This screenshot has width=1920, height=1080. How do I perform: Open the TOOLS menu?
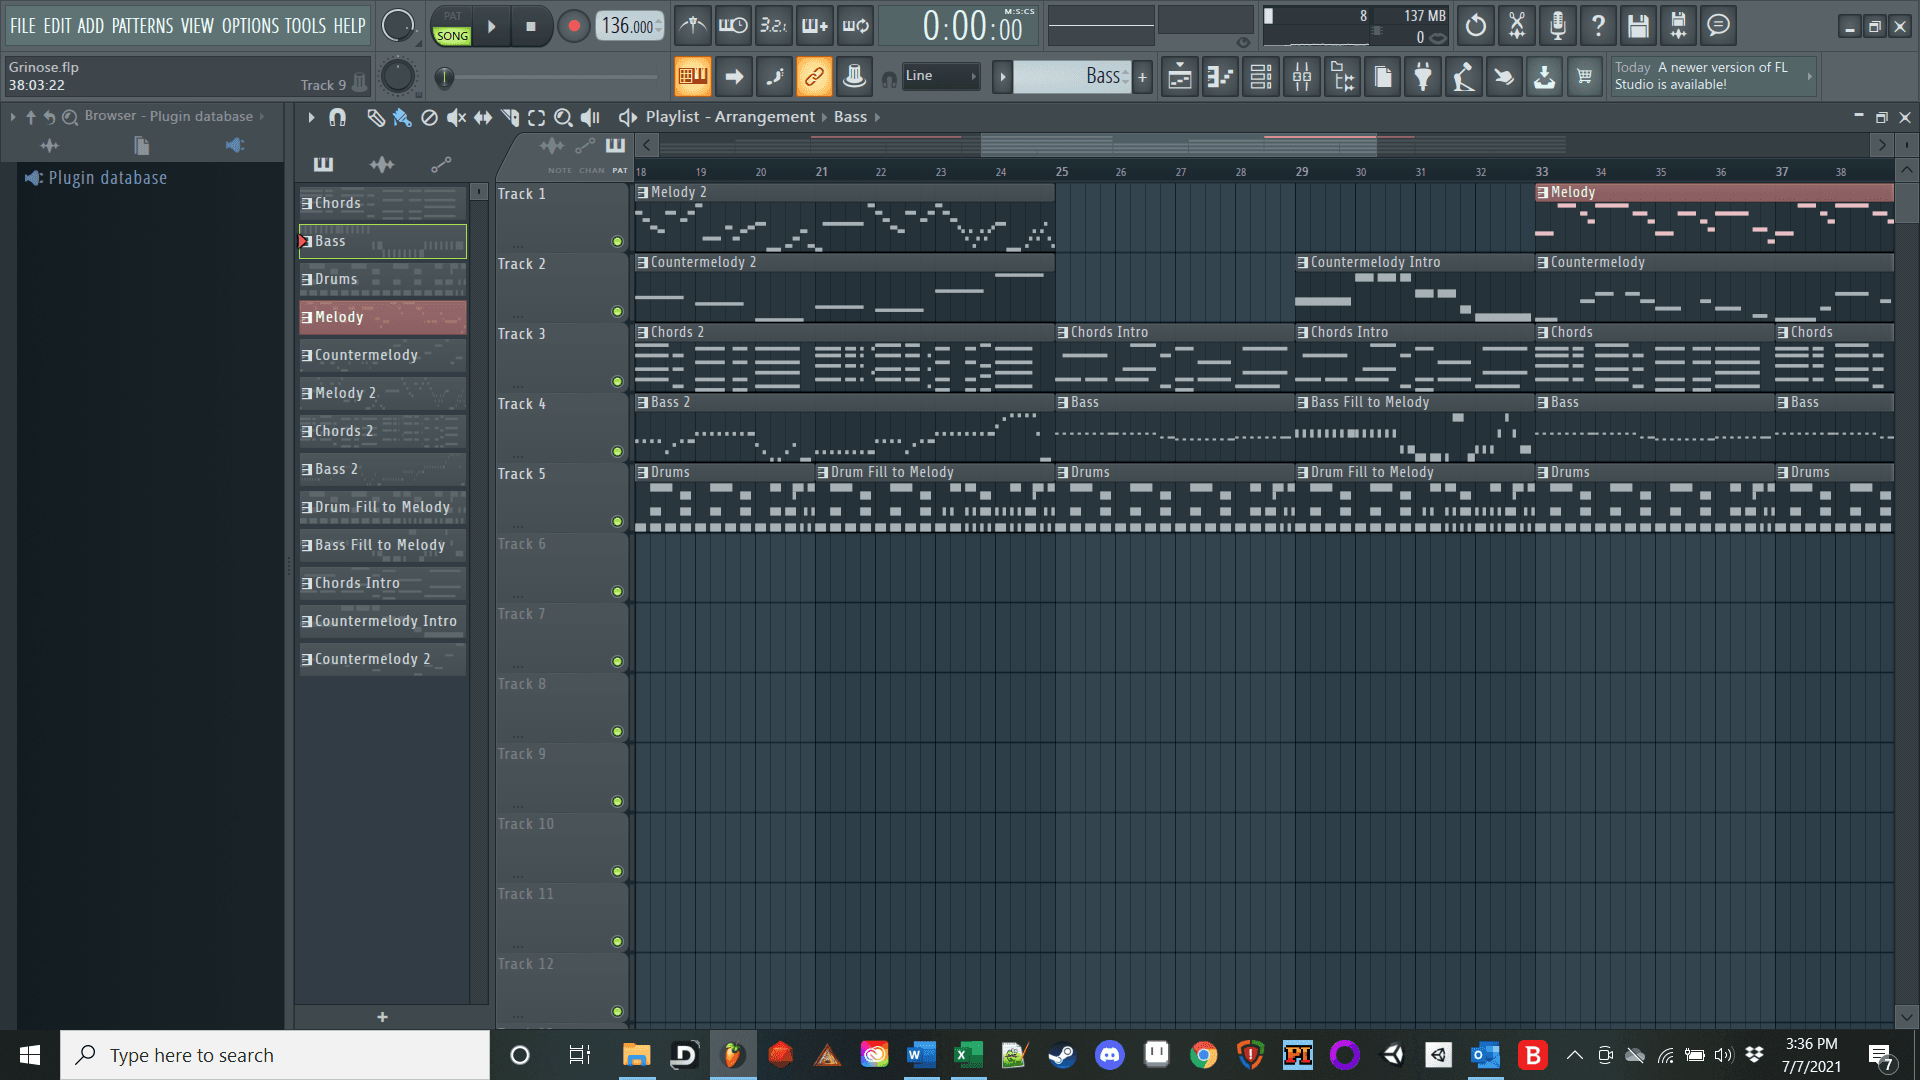click(305, 26)
